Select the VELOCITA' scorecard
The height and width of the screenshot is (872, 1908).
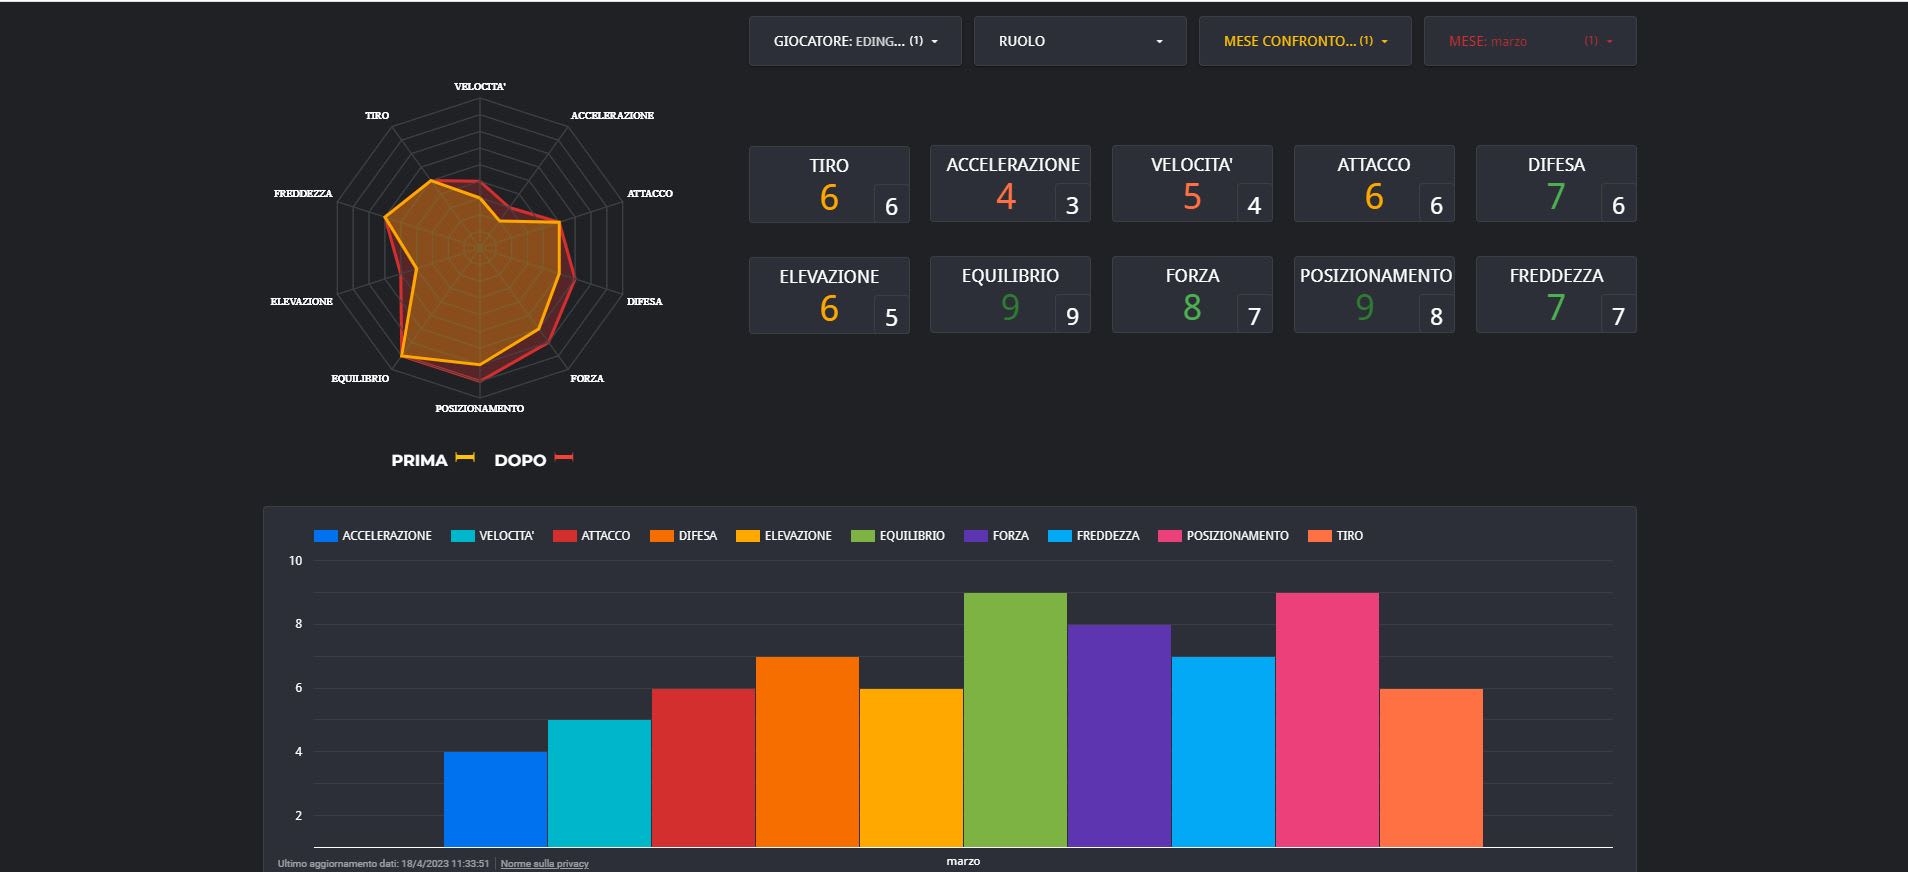click(x=1192, y=183)
